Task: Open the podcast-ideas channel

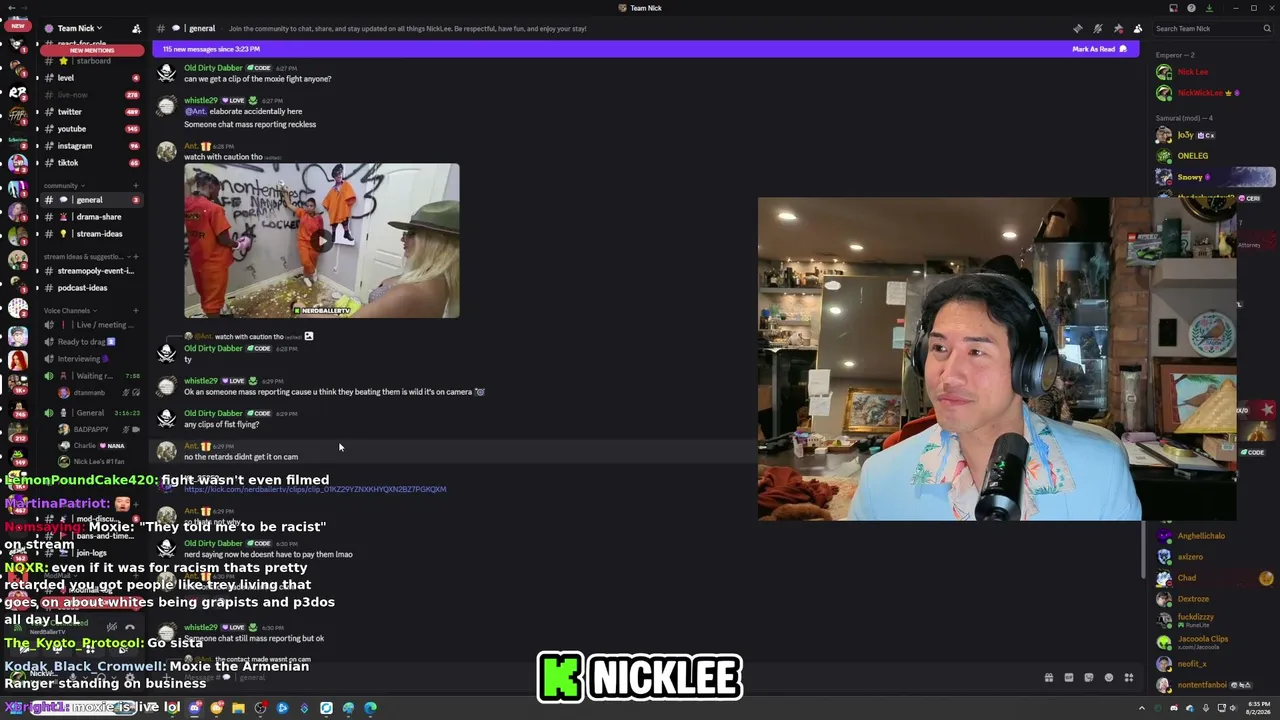Action: click(90, 288)
